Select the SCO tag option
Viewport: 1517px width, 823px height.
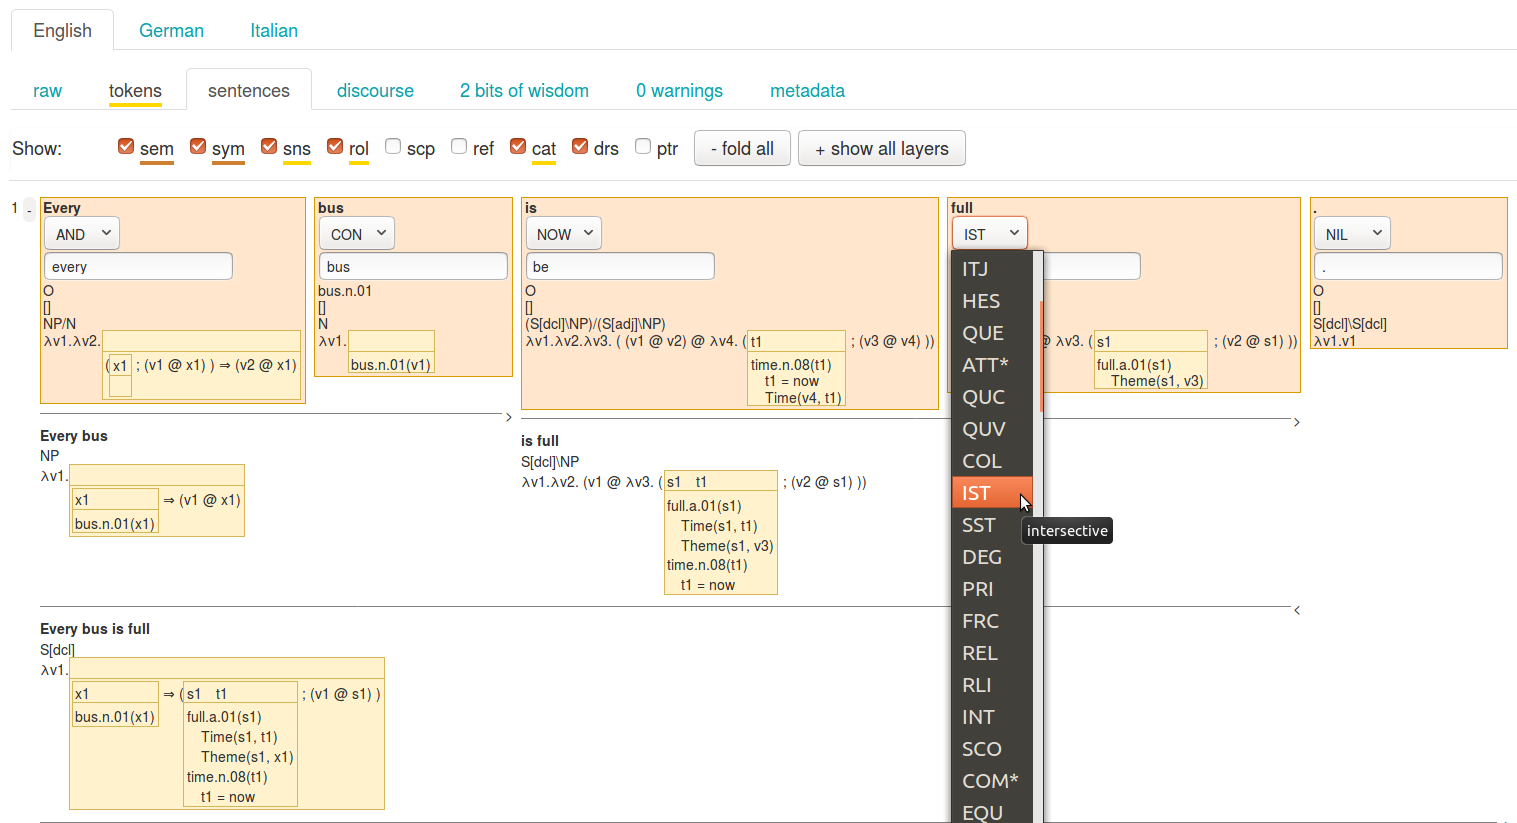coord(992,749)
